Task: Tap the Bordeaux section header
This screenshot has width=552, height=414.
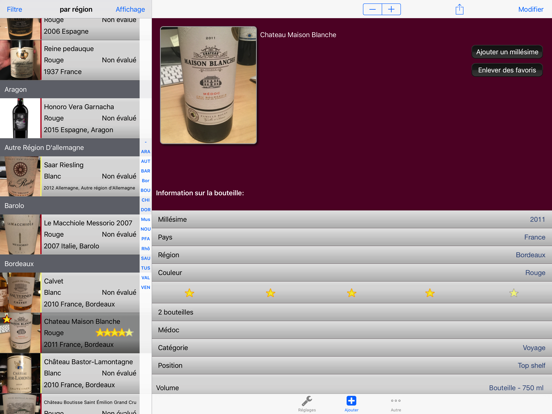Action: 70,264
